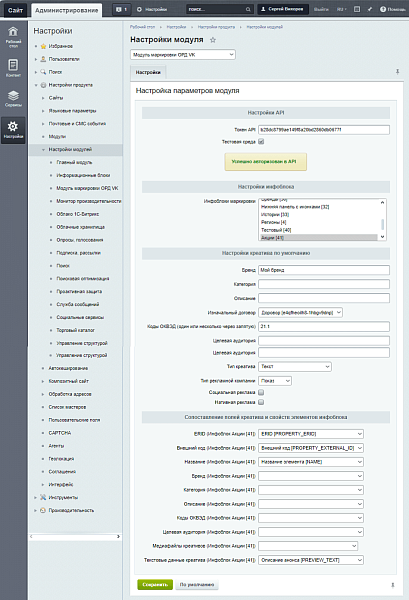Click the up arrow of the infoblock list
The width and height of the screenshot is (409, 600).
tap(382, 202)
